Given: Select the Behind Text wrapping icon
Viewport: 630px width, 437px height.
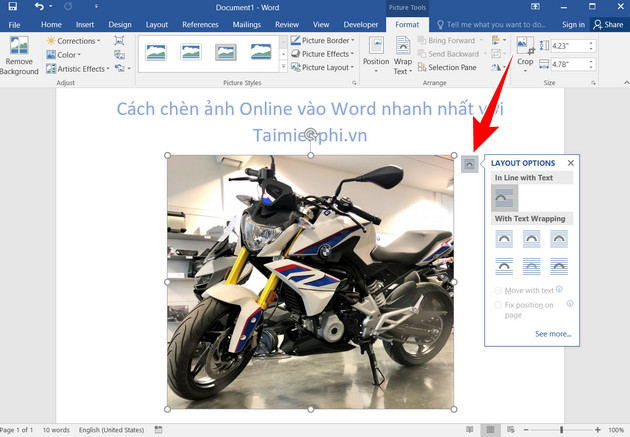Looking at the screenshot, I should 532,266.
